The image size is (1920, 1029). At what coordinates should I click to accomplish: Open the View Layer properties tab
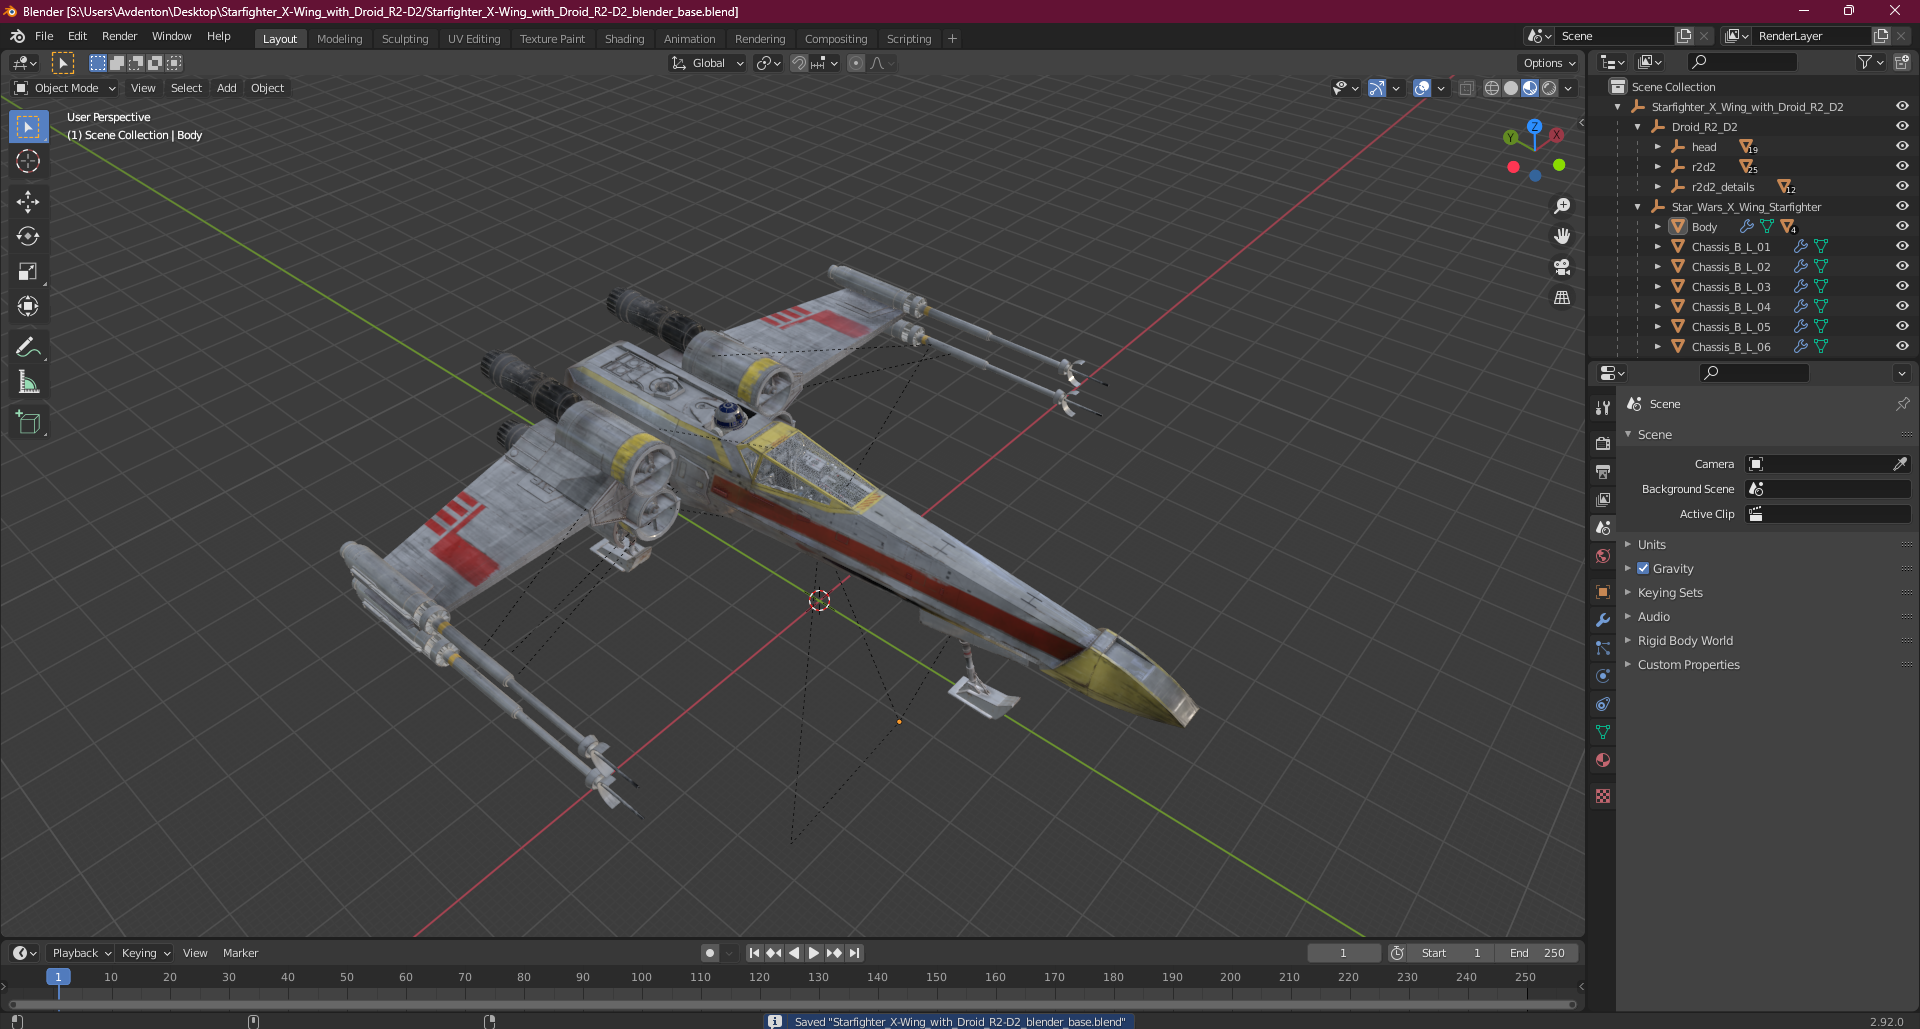[1603, 500]
